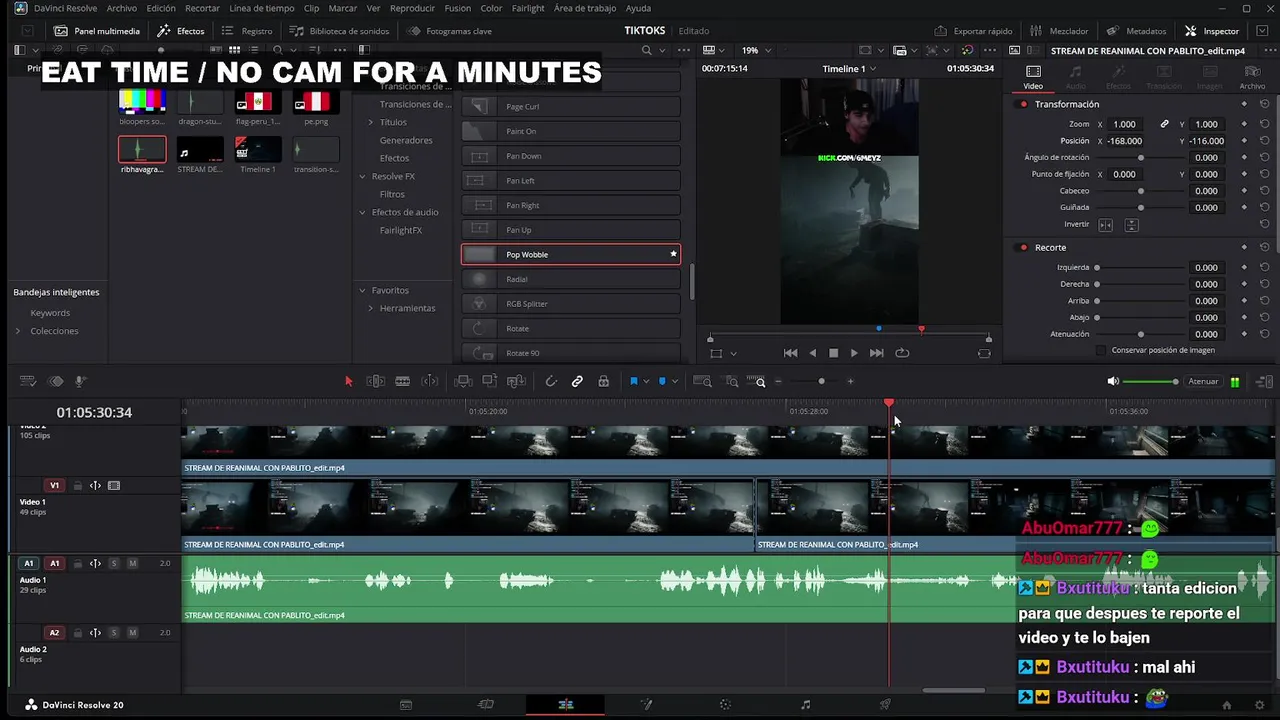Jump to first frame in viewer
This screenshot has width=1280, height=720.
pos(790,353)
